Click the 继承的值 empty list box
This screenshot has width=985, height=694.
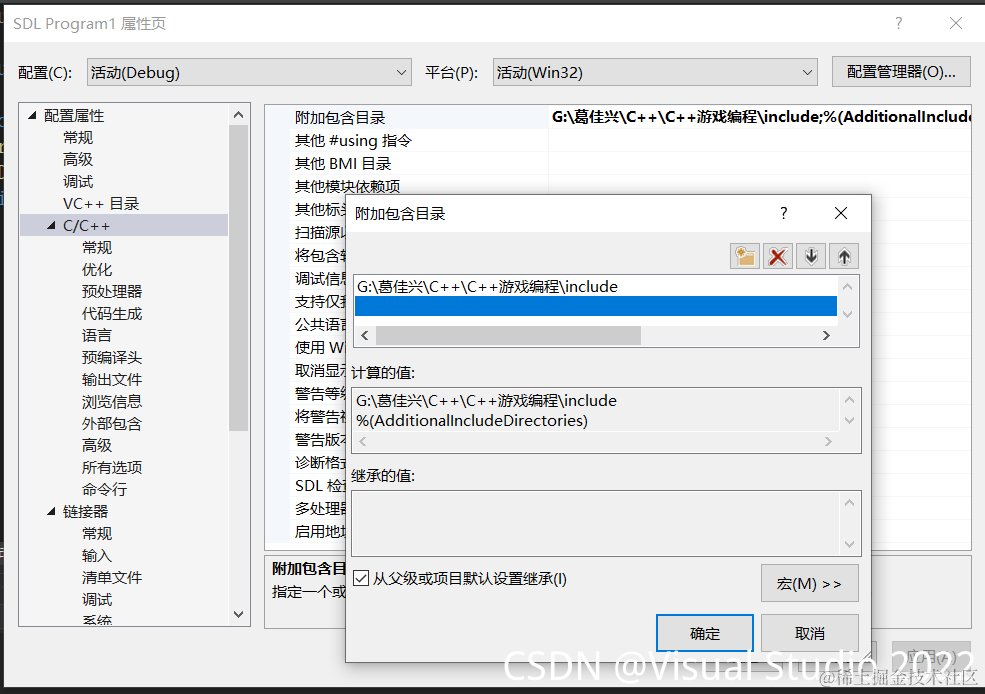[606, 523]
